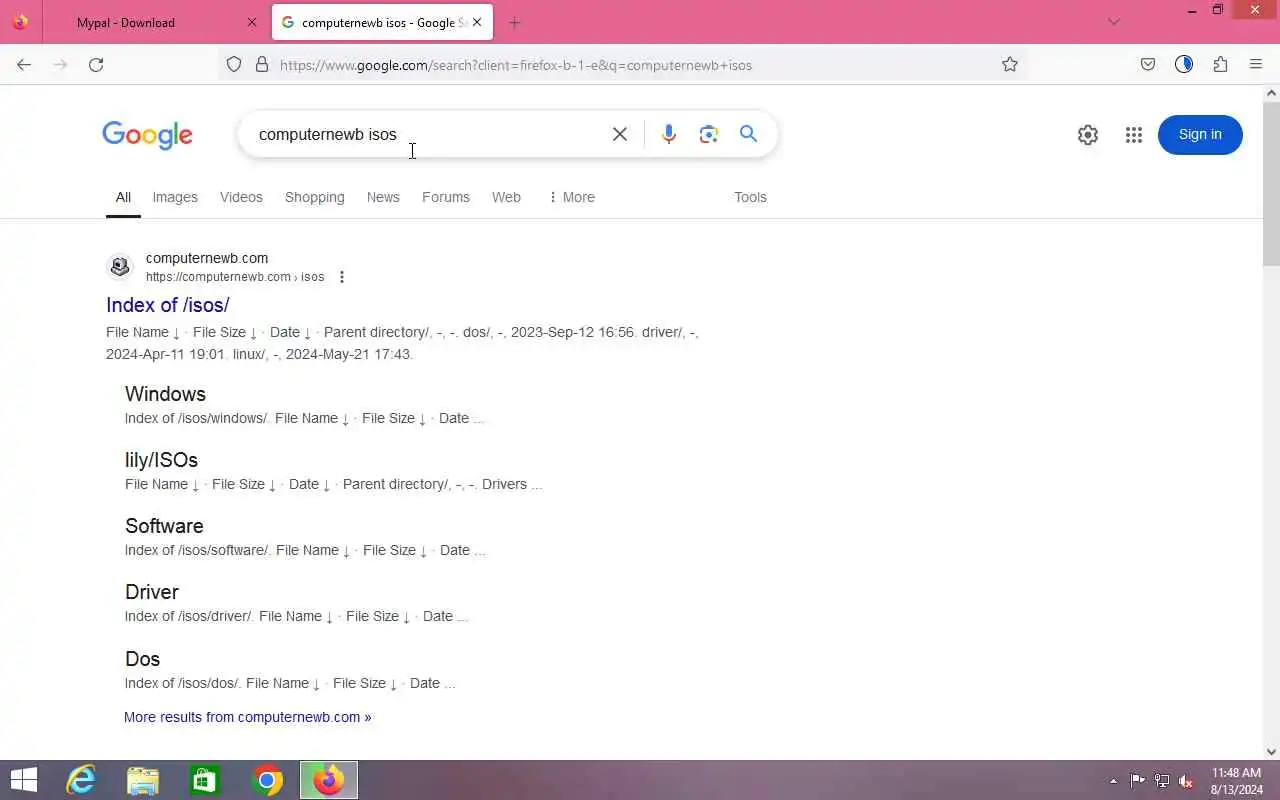The height and width of the screenshot is (800, 1280).
Task: Click the active browser taskbar icon
Action: click(x=329, y=780)
